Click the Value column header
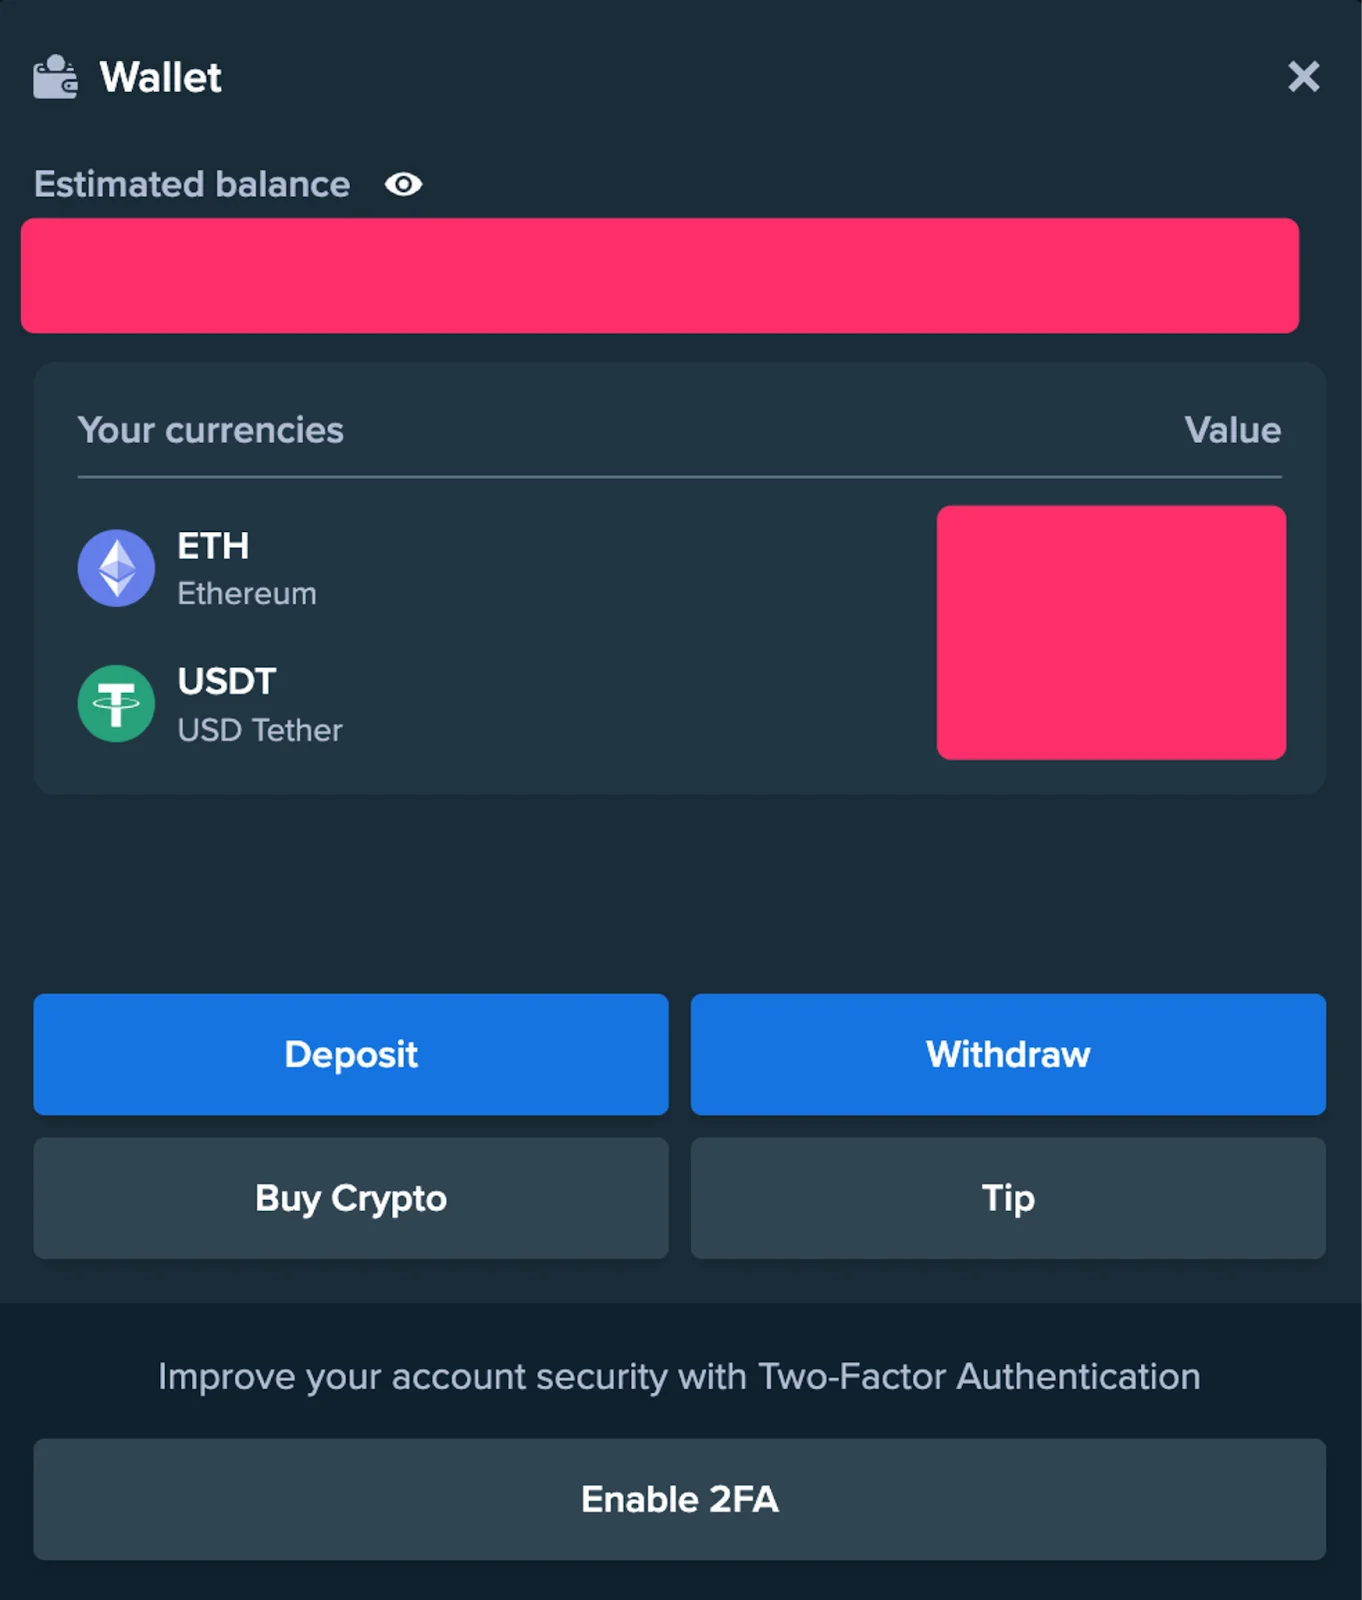 pos(1233,430)
